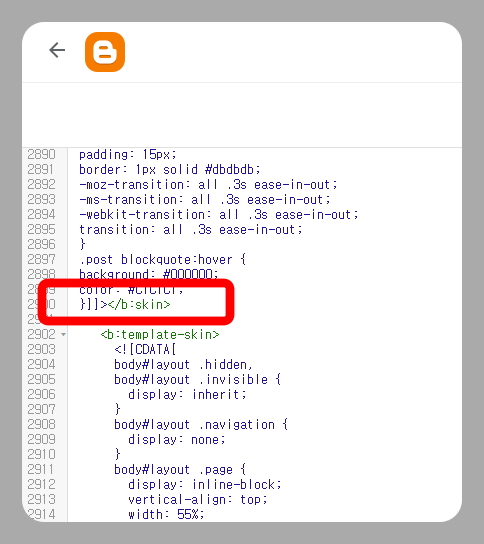Place cursor on 'background: #000000;' line
This screenshot has height=544, width=484.
pyautogui.click(x=148, y=274)
